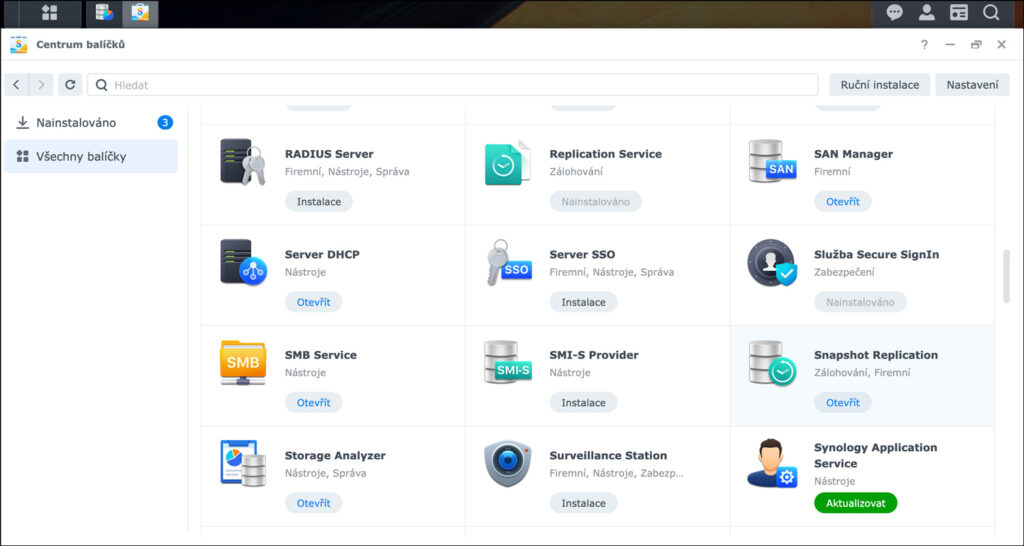Go back using the left arrow button

17,85
